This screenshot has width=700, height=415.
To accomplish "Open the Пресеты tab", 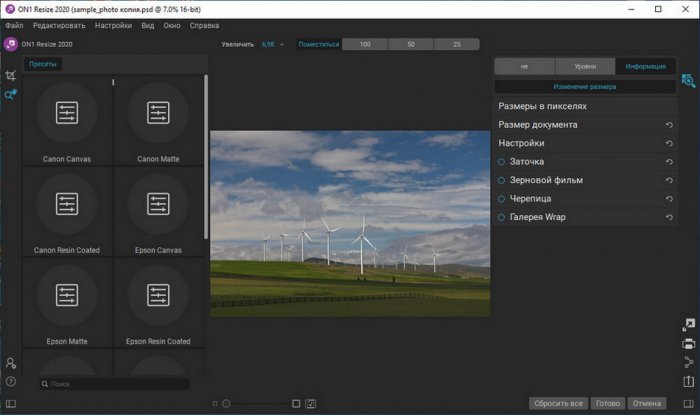I will tap(43, 64).
